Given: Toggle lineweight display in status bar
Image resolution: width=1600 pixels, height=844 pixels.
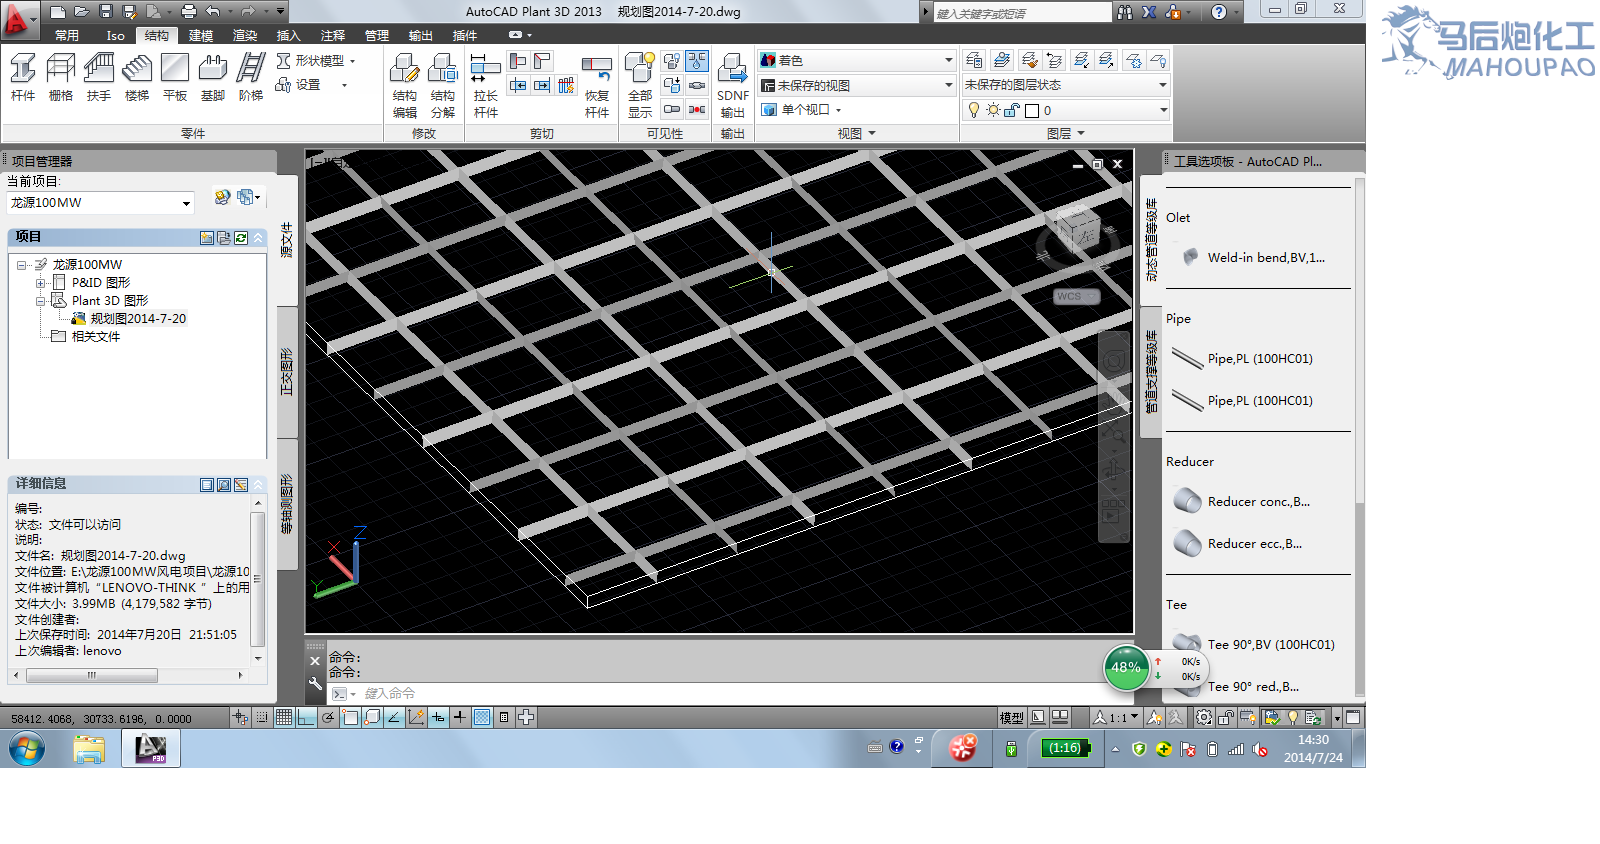Looking at the screenshot, I should coord(459,717).
